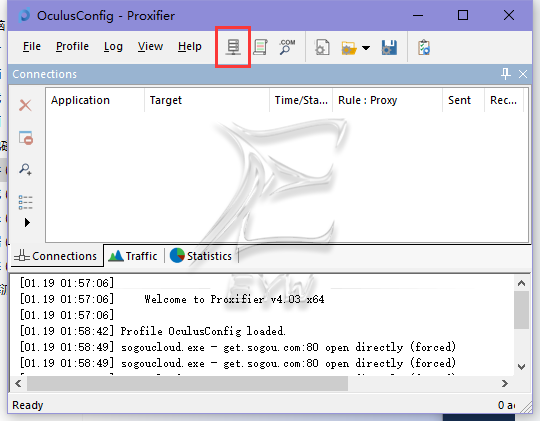The height and width of the screenshot is (421, 540).
Task: Sort by Received column header
Action: tap(504, 100)
